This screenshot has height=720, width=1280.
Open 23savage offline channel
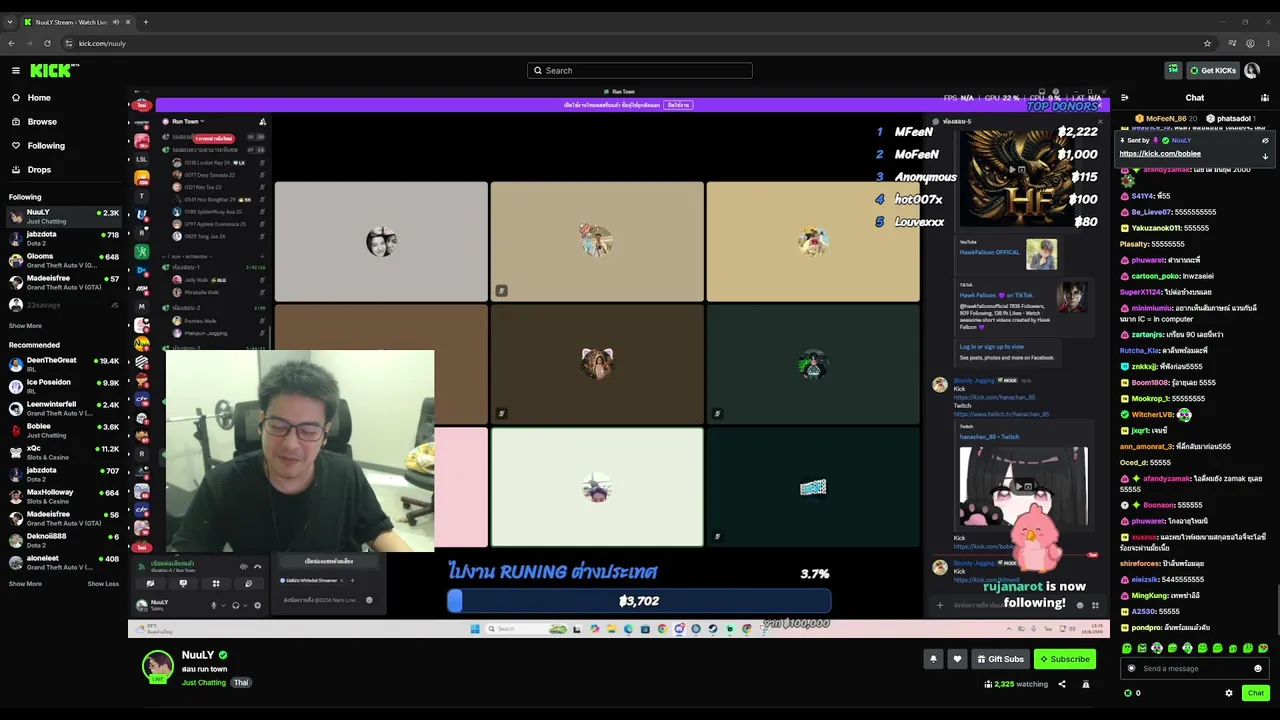[x=64, y=305]
